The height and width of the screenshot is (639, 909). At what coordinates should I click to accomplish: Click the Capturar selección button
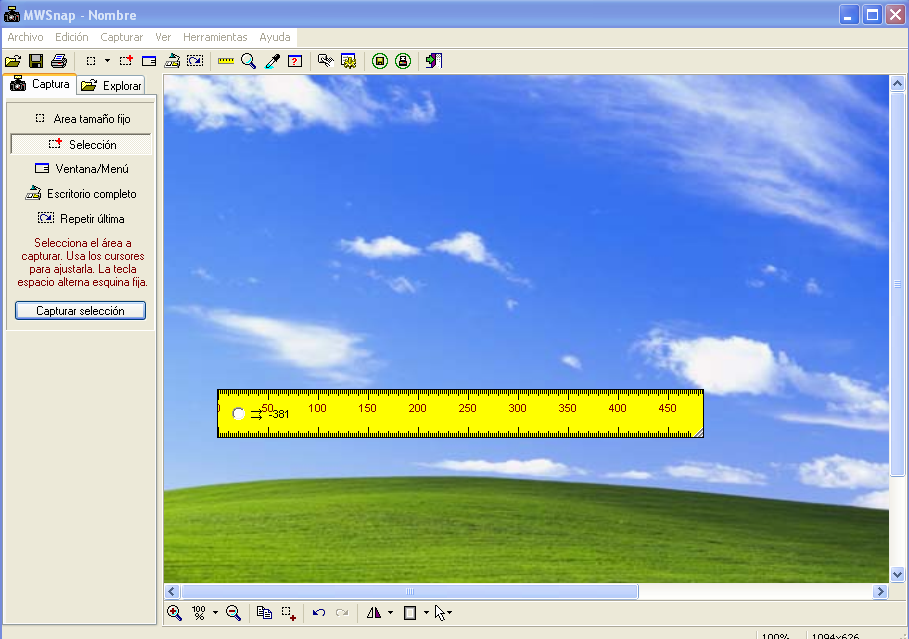pos(81,311)
